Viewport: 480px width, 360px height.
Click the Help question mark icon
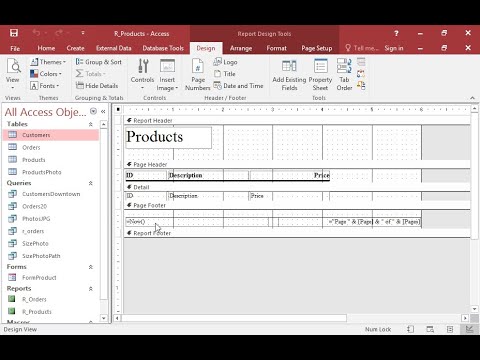click(396, 33)
